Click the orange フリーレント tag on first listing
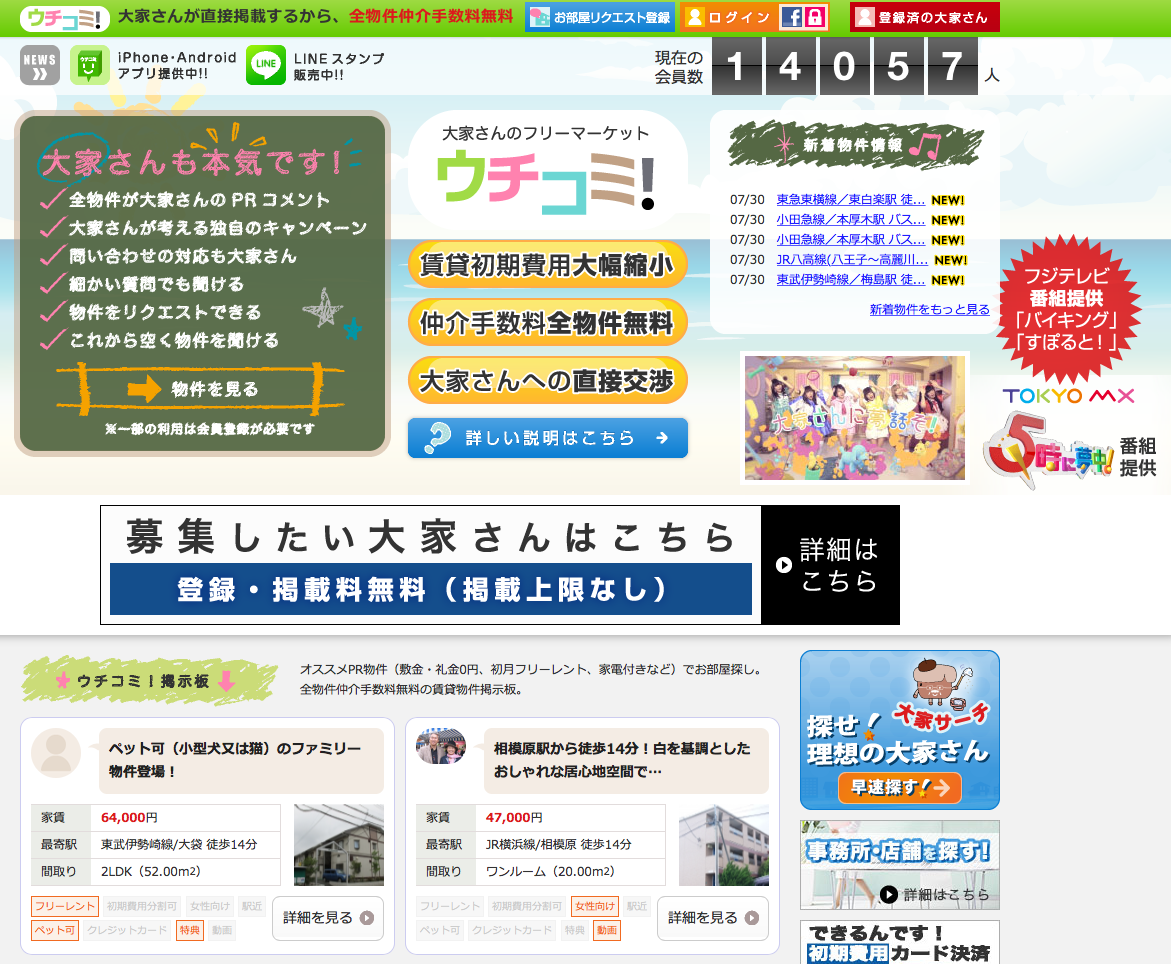Viewport: 1171px width, 964px height. click(x=65, y=906)
